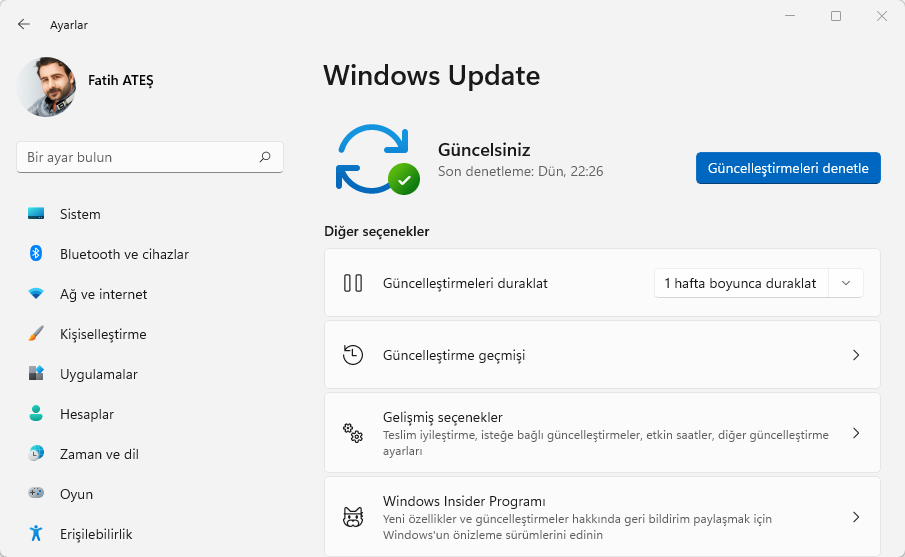This screenshot has width=905, height=557.
Task: Open Sistem settings icon
Action: 36,214
